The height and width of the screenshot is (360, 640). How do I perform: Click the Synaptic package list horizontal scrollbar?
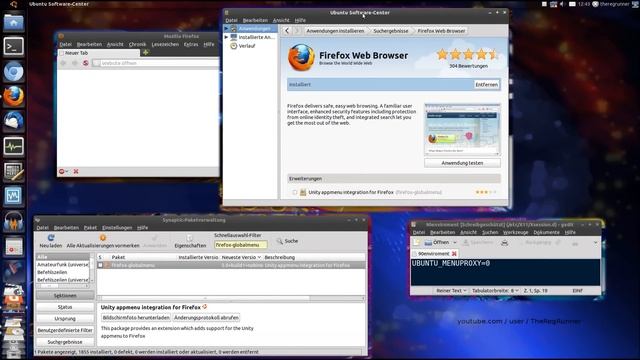(231, 298)
